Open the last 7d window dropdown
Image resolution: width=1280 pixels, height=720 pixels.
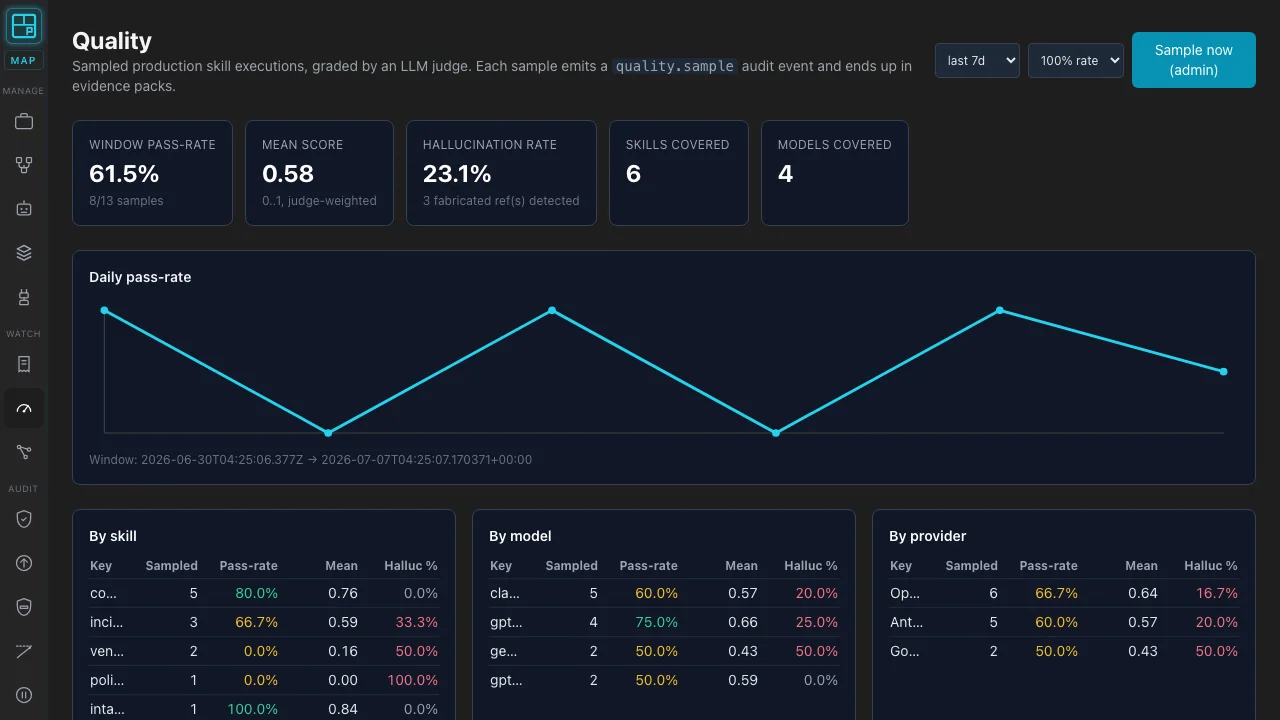(977, 60)
